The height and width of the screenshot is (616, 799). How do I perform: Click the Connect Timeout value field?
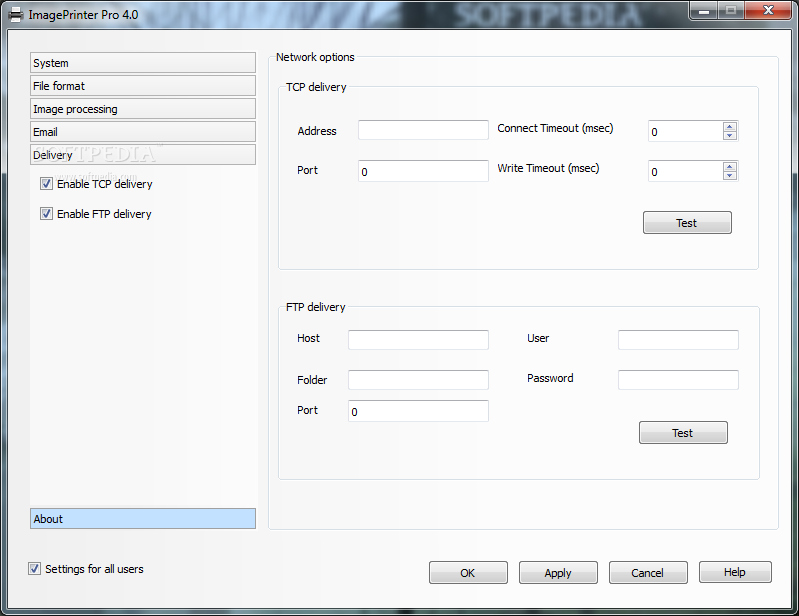point(685,131)
